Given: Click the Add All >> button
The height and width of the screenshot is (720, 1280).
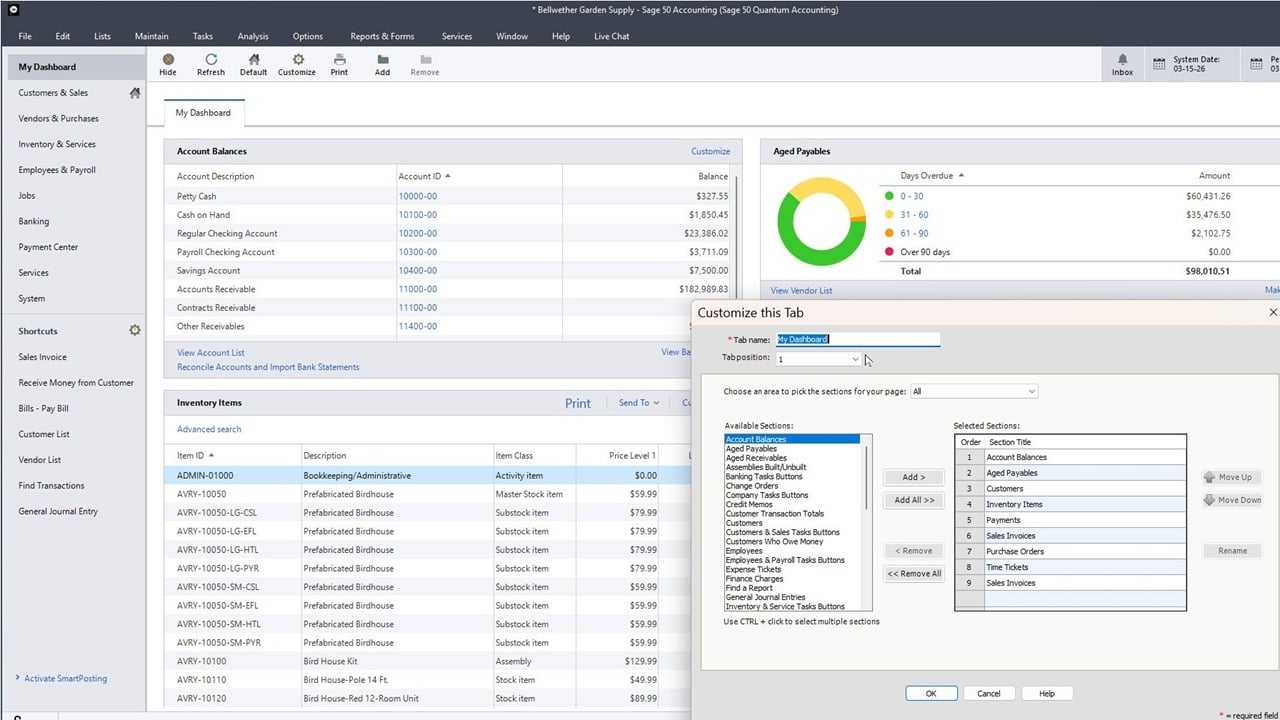Looking at the screenshot, I should 914,500.
